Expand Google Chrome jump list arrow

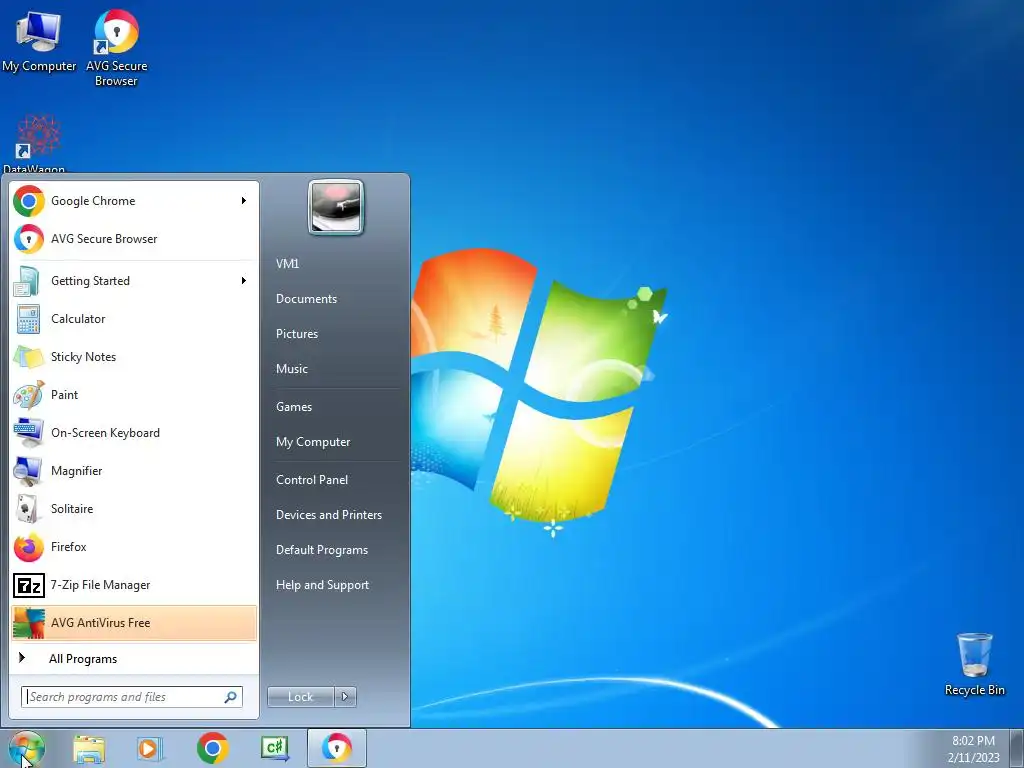(x=244, y=201)
